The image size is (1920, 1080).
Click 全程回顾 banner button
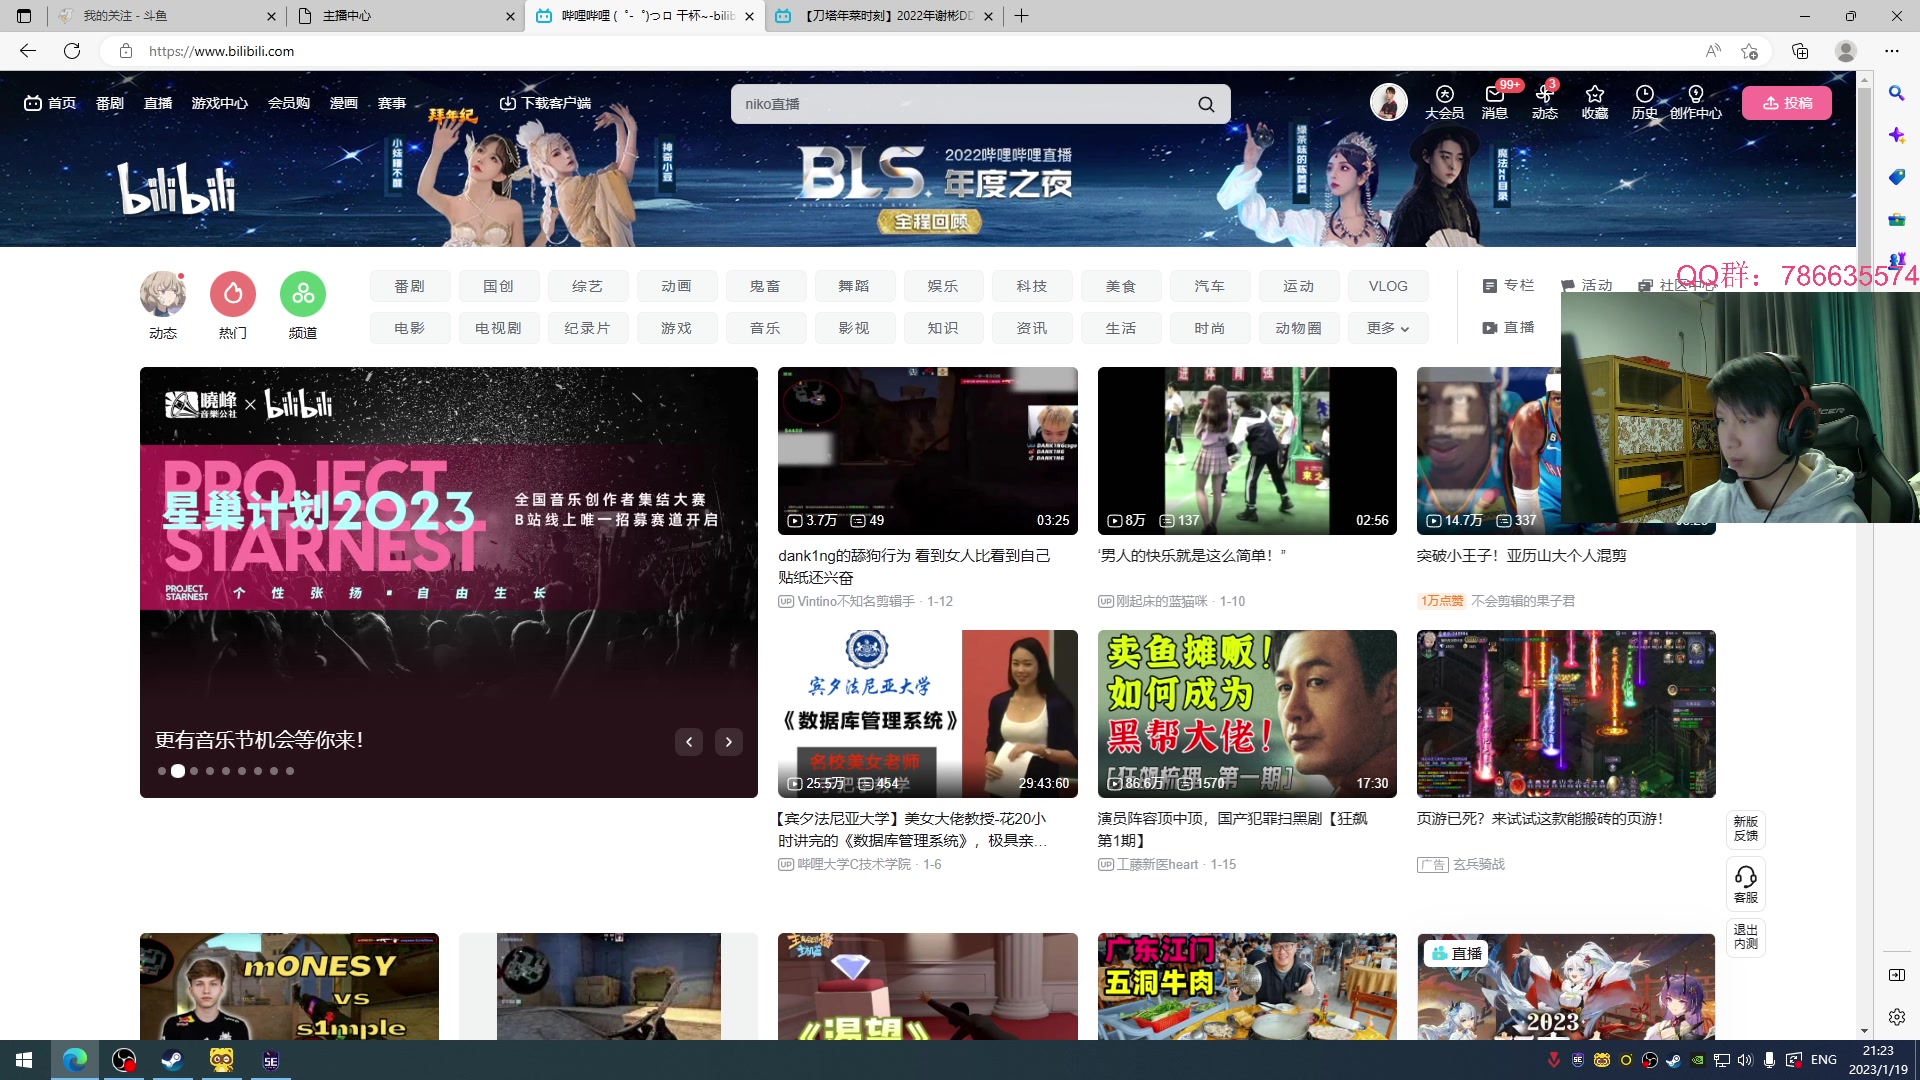pyautogui.click(x=930, y=221)
